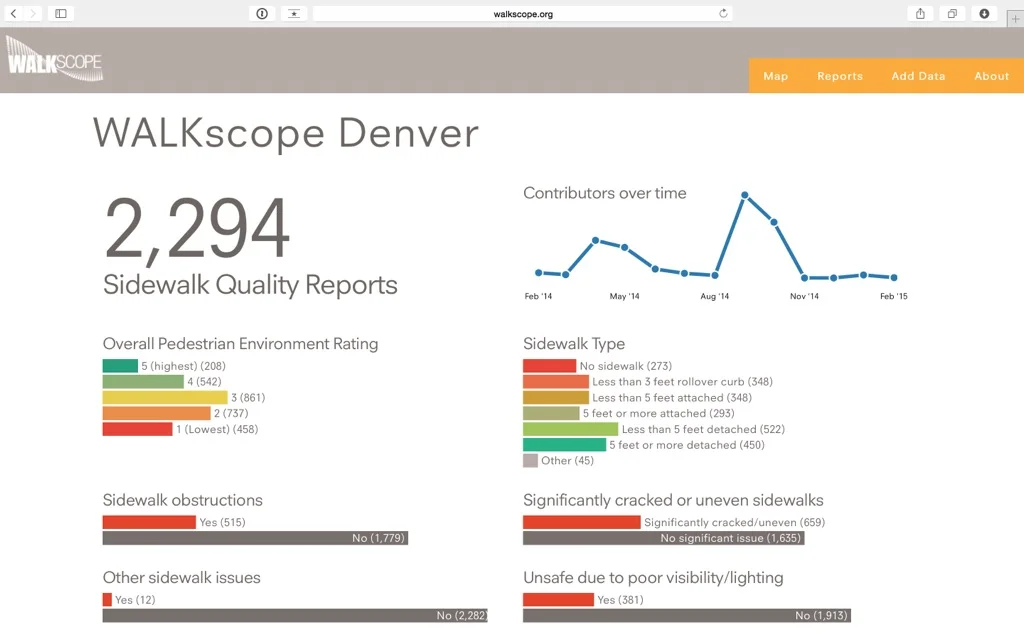The image size is (1024, 640).
Task: Click the browser forward arrow
Action: point(33,13)
